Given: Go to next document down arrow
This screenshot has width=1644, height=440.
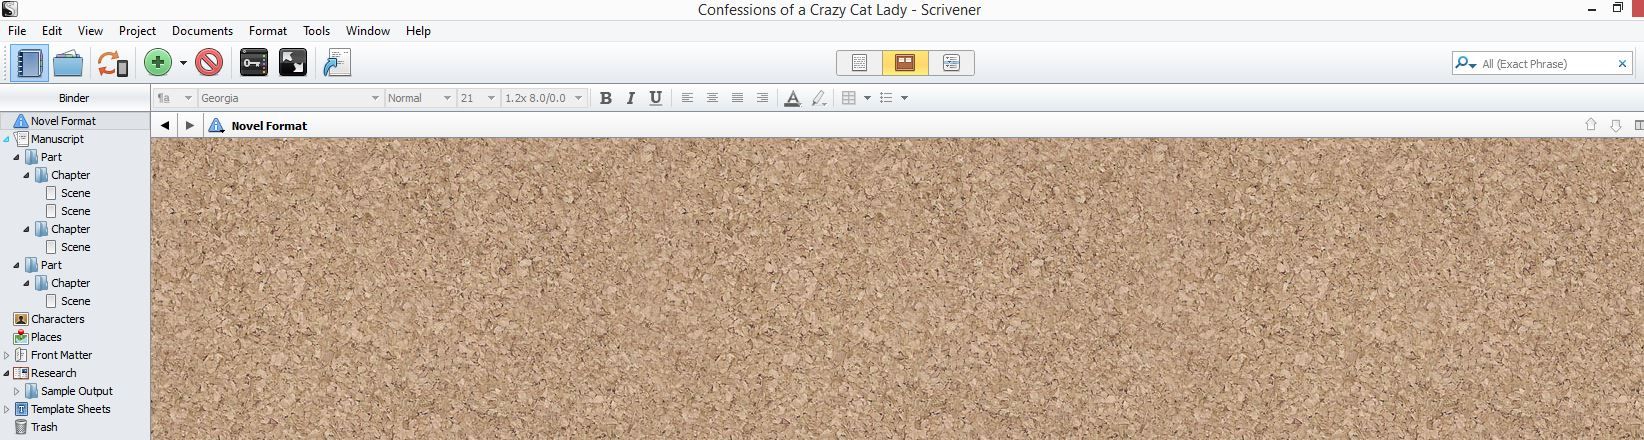Looking at the screenshot, I should 1615,125.
